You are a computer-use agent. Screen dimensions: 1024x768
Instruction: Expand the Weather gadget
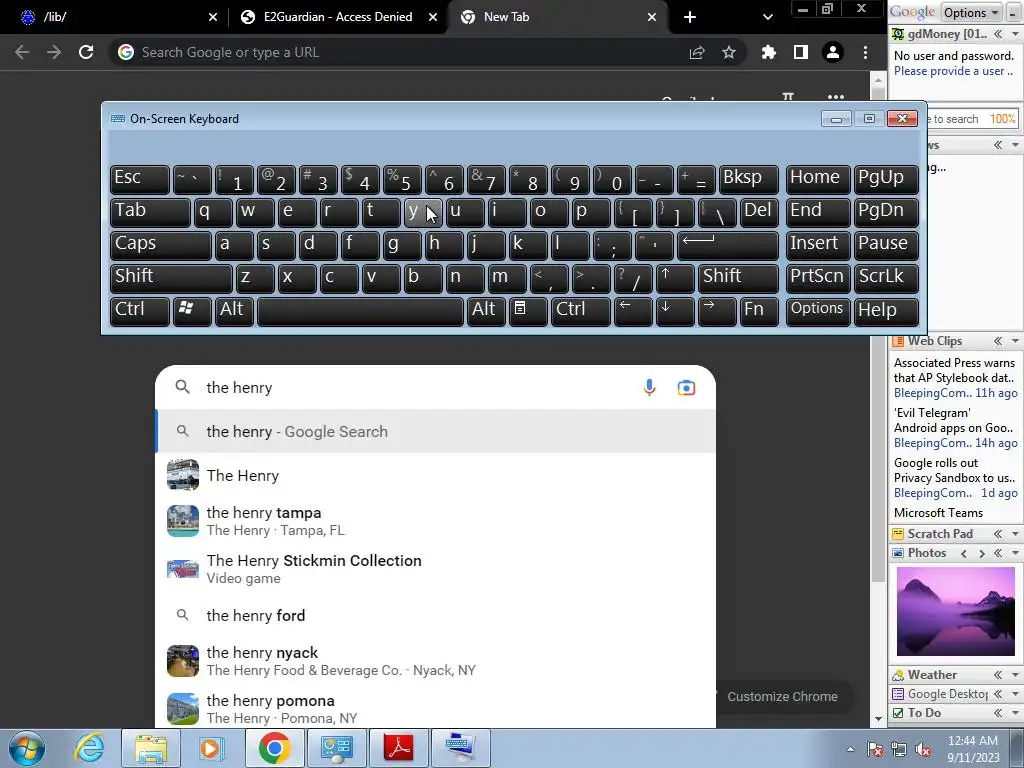pos(998,675)
